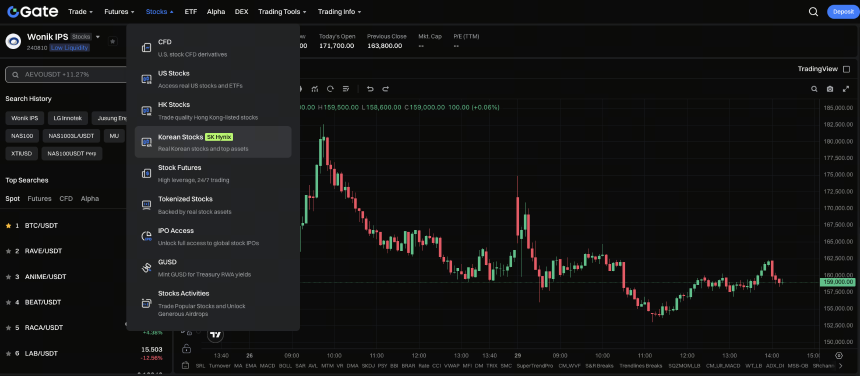
Task: Favorite RACA/USDT with its star
Action: pyautogui.click(x=8, y=328)
